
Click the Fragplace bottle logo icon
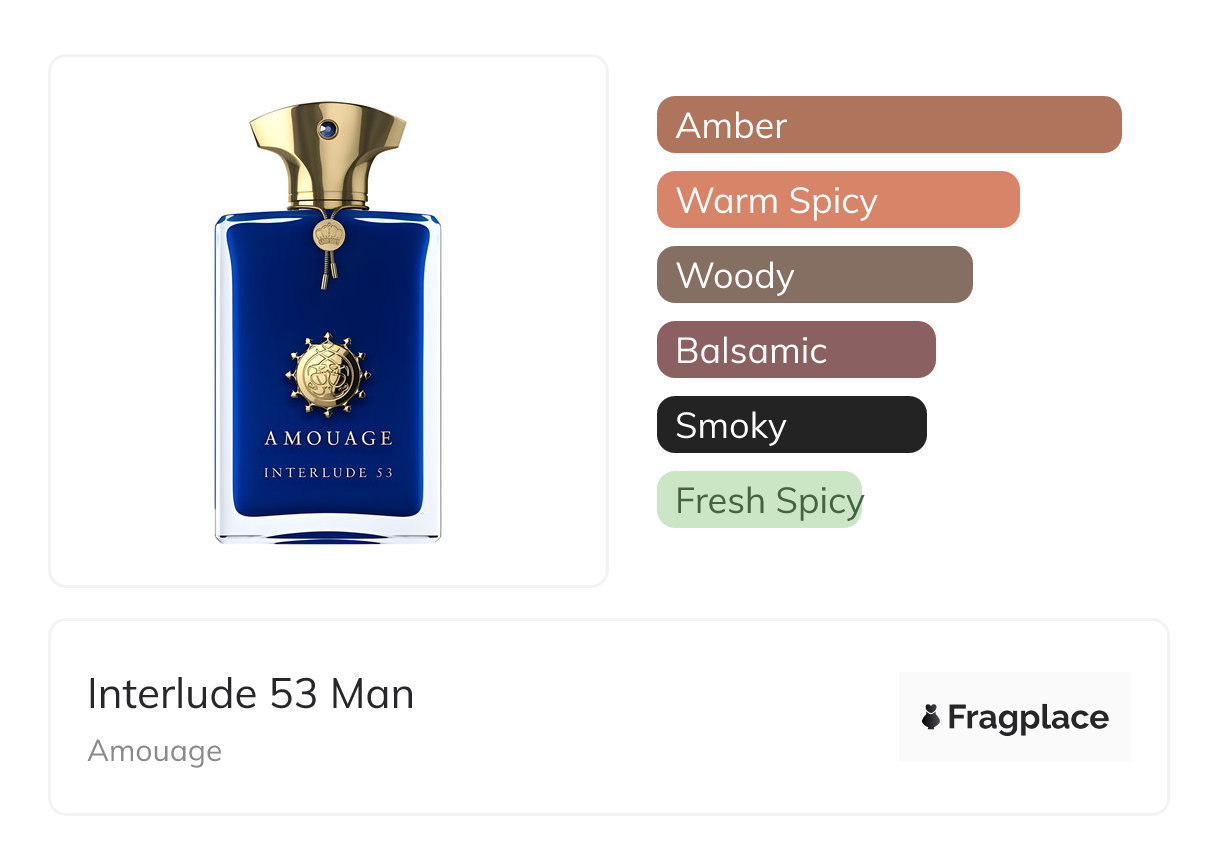pyautogui.click(x=931, y=717)
